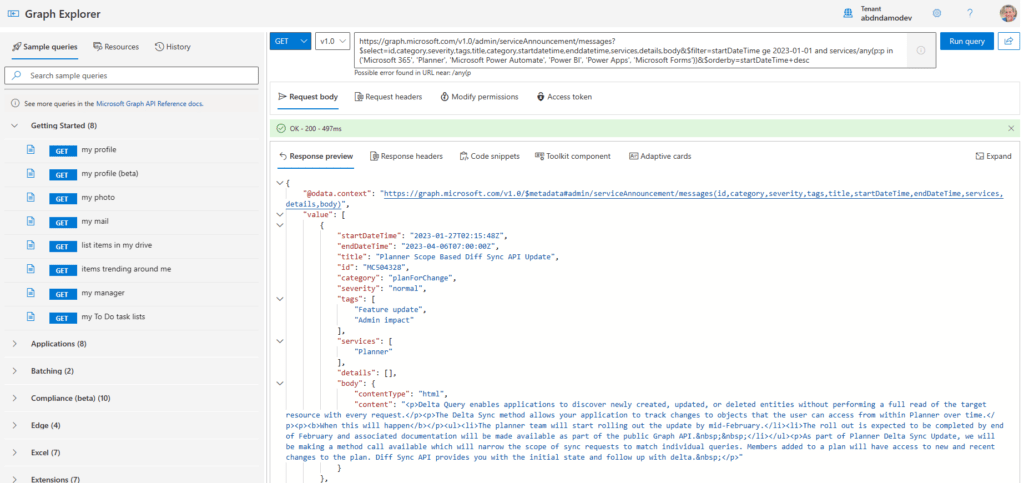Screen dimensions: 1024x483
Task: Open the help question mark icon
Action: pos(970,13)
